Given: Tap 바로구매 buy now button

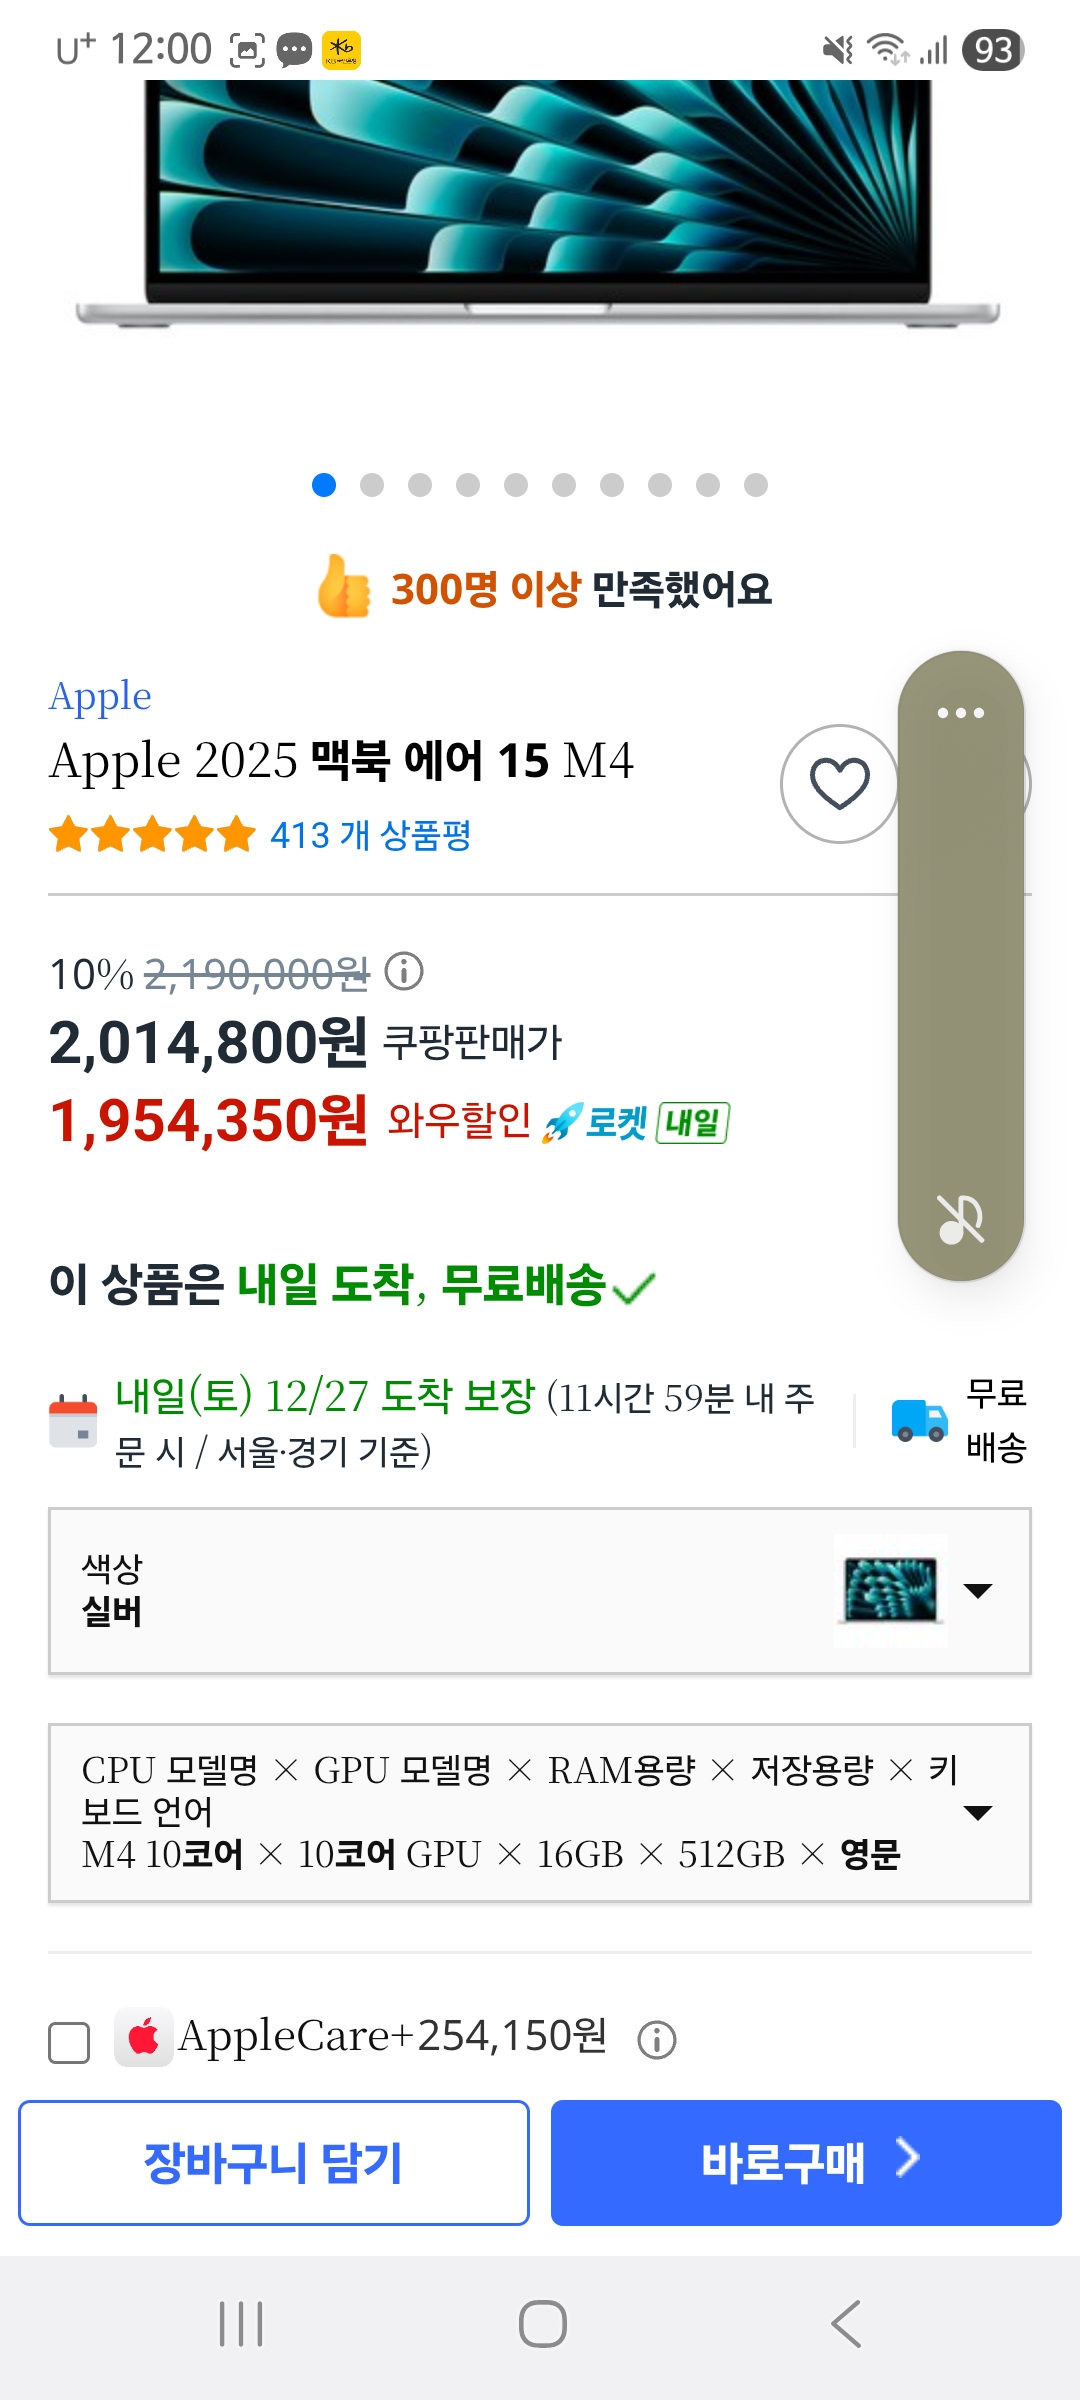Looking at the screenshot, I should [x=806, y=2163].
